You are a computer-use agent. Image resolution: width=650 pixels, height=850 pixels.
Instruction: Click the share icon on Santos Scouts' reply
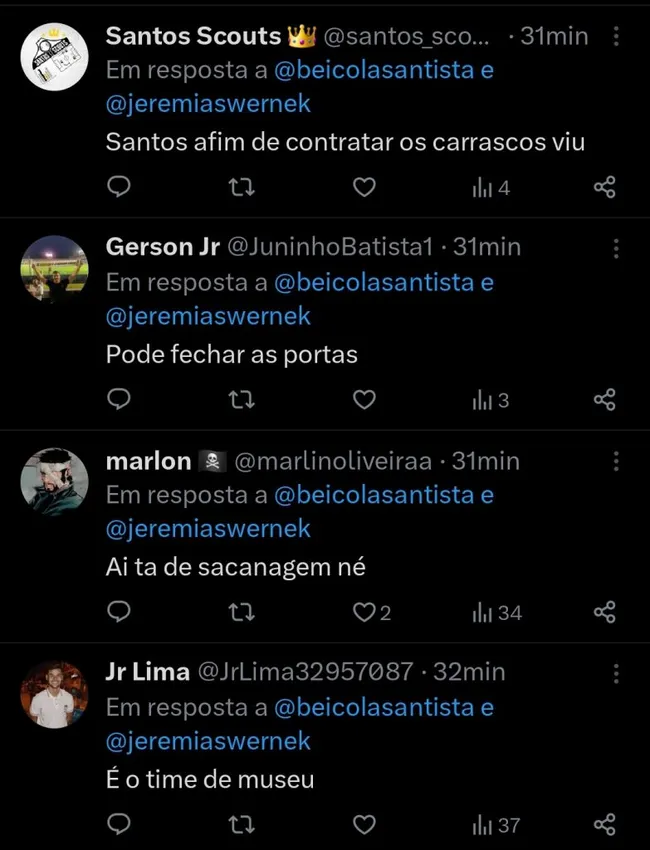click(604, 187)
